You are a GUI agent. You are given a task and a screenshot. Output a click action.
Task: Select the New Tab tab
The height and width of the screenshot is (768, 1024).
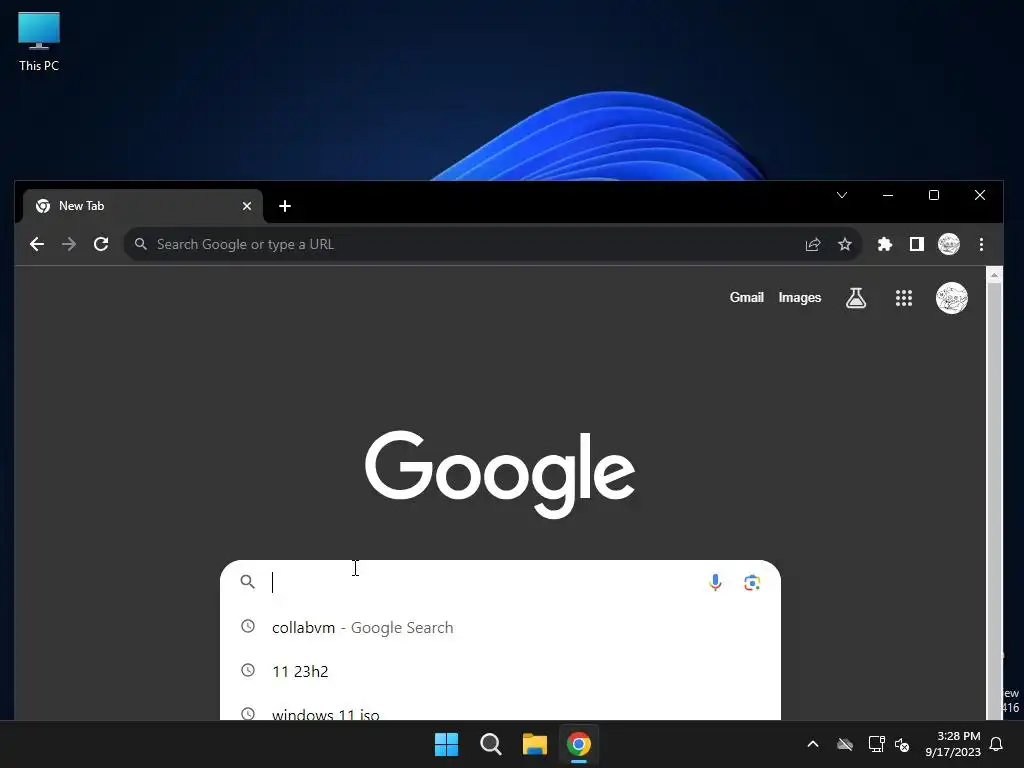142,206
